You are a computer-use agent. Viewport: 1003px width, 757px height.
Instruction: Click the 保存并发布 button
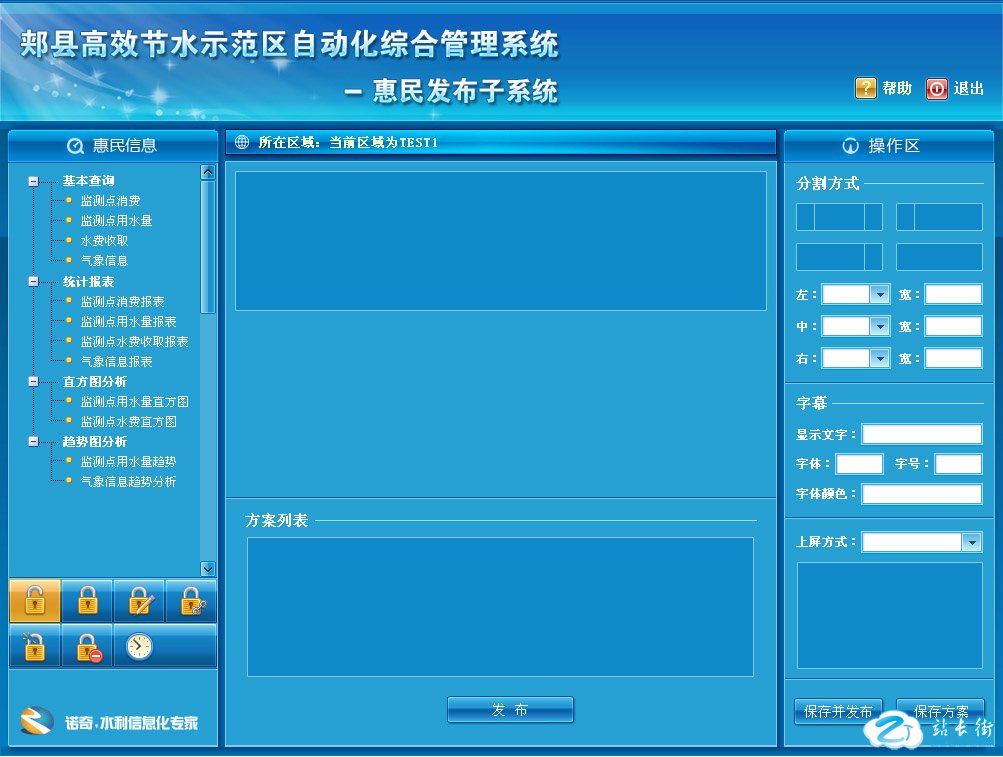point(838,711)
